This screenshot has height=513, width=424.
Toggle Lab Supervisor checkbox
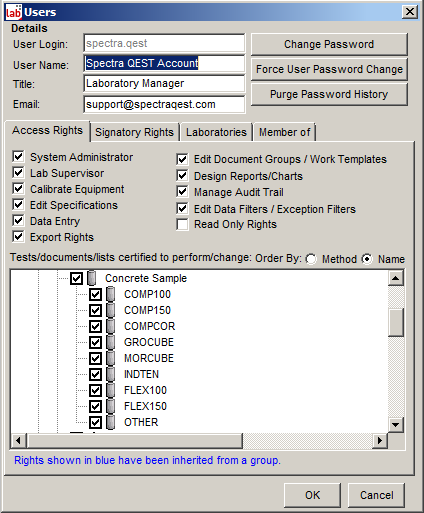[x=18, y=173]
